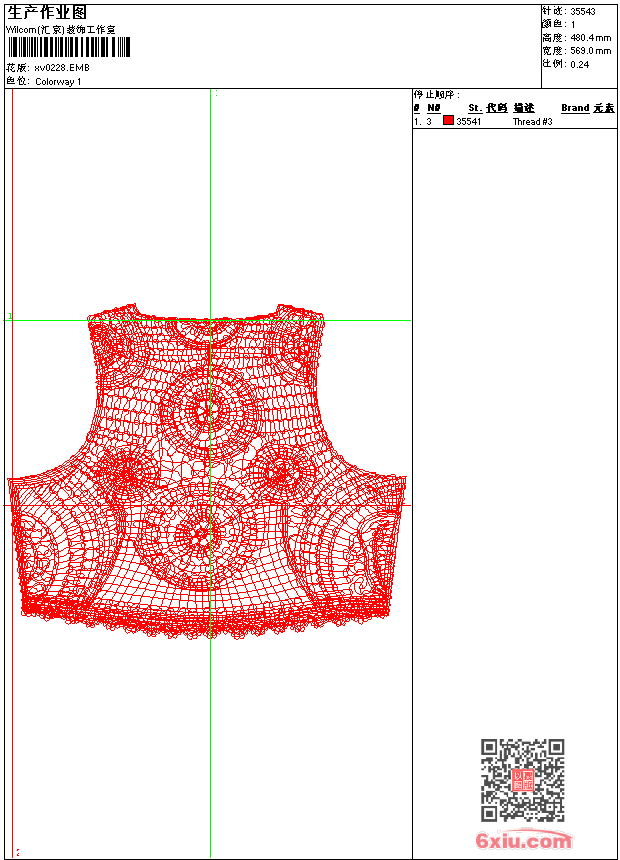Click the St. column header
Image resolution: width=620 pixels, height=860 pixels.
pos(475,108)
